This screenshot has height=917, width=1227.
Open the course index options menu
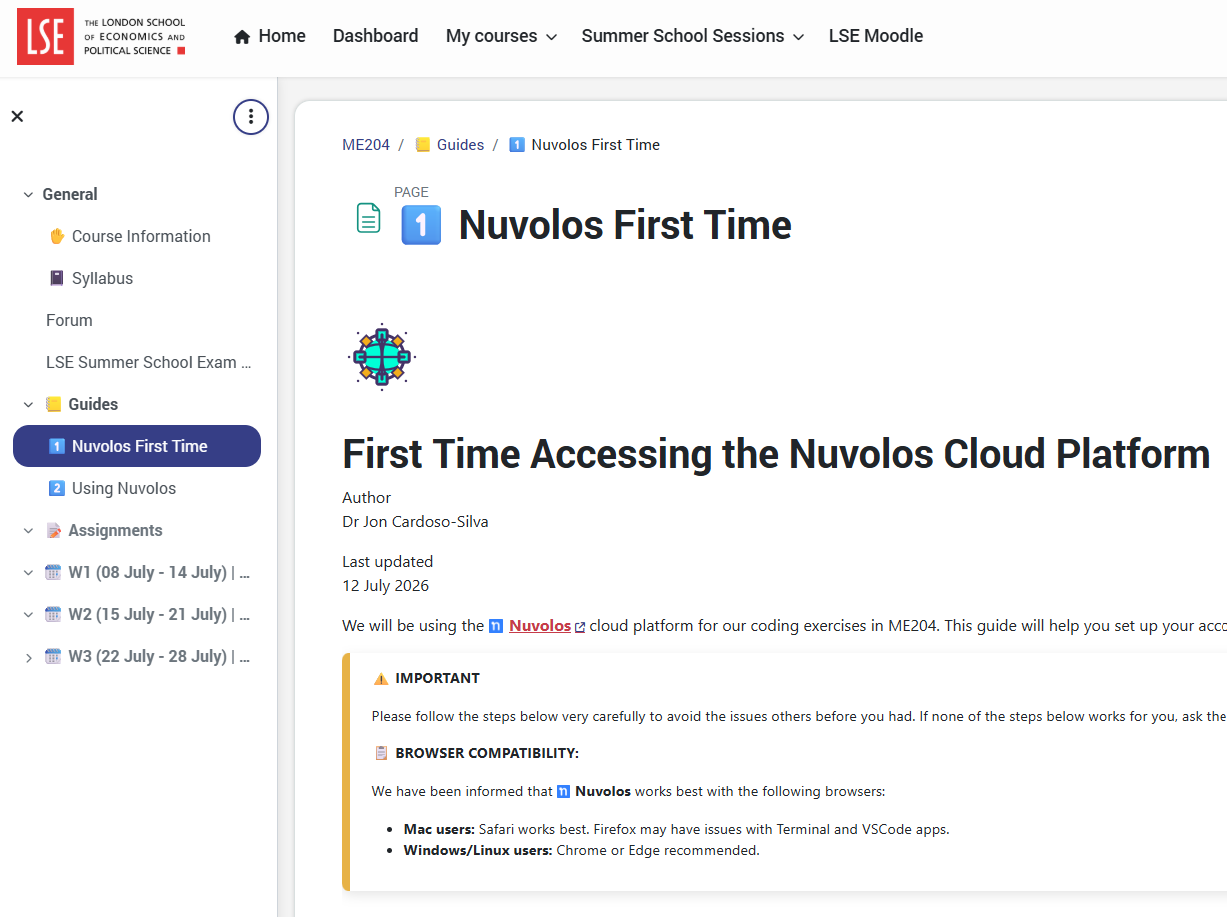pyautogui.click(x=251, y=117)
